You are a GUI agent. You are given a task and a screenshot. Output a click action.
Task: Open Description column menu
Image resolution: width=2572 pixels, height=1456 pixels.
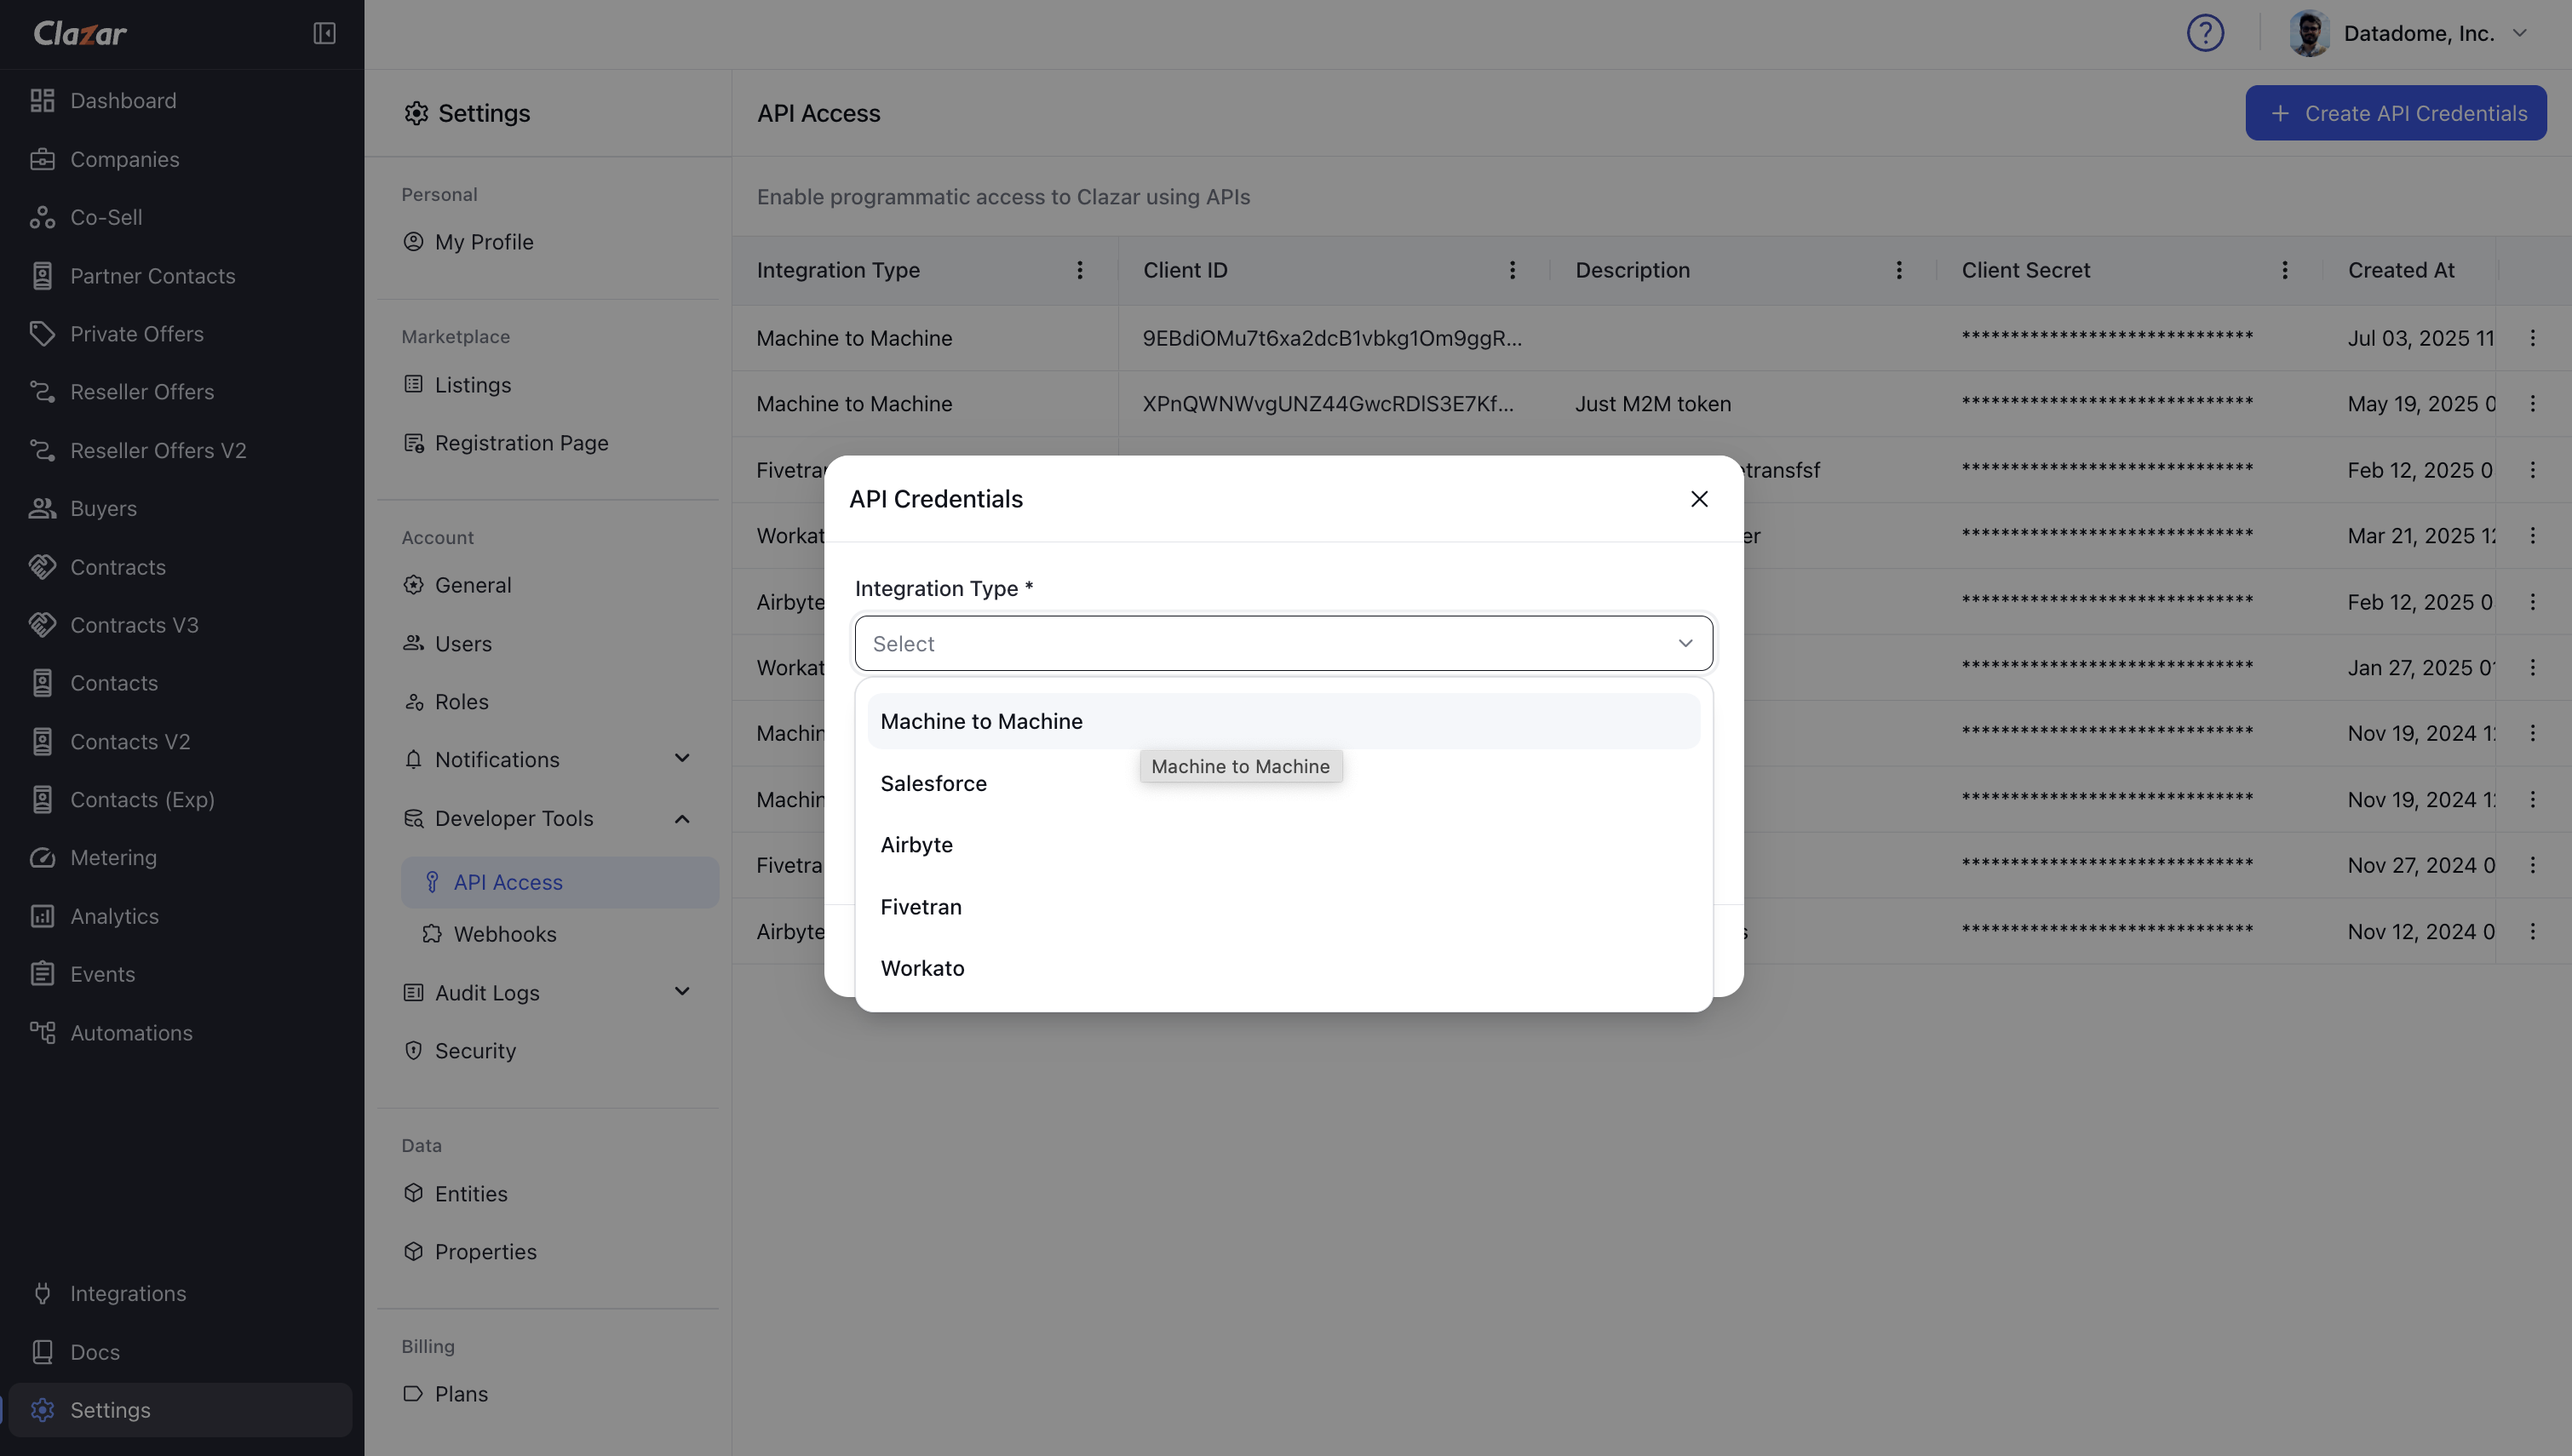coord(1899,270)
